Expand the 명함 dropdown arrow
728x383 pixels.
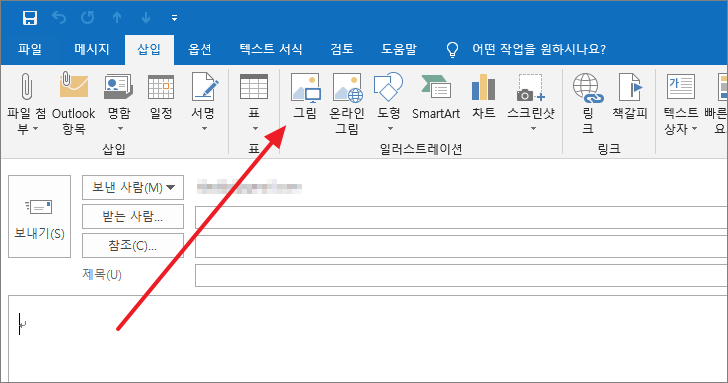point(120,129)
